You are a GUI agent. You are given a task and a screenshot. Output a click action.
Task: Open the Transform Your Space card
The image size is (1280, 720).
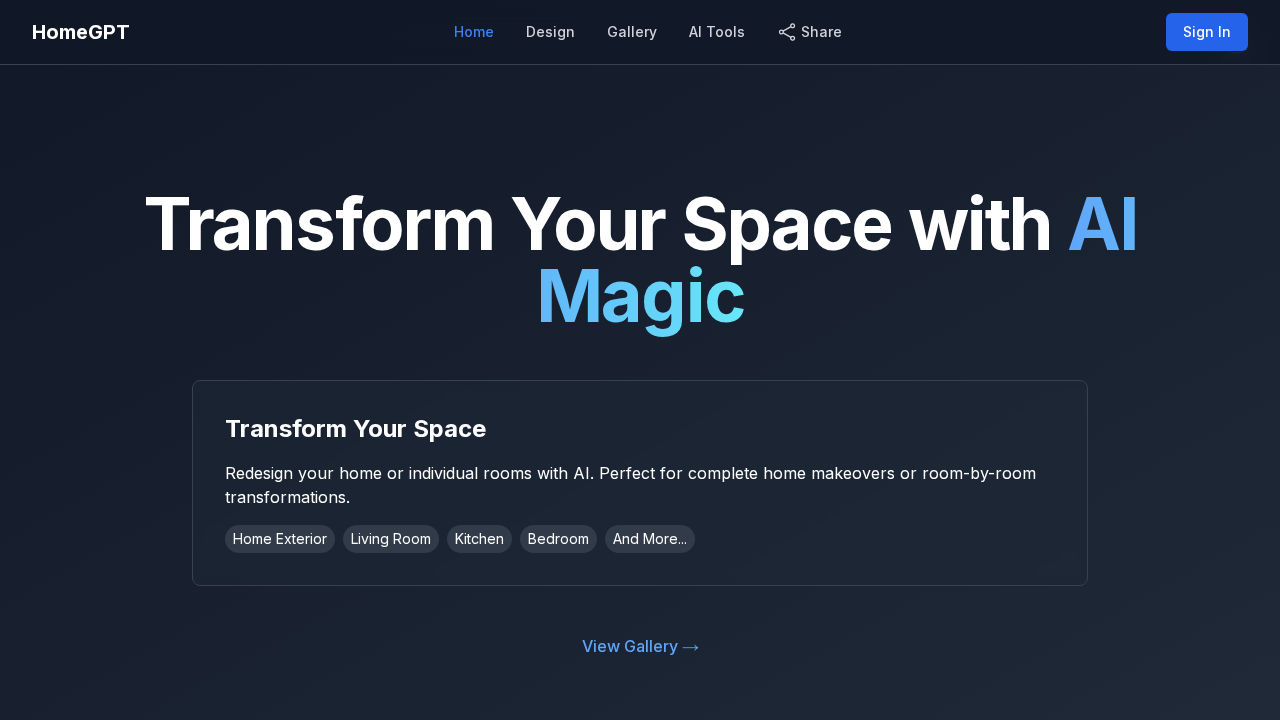640,483
